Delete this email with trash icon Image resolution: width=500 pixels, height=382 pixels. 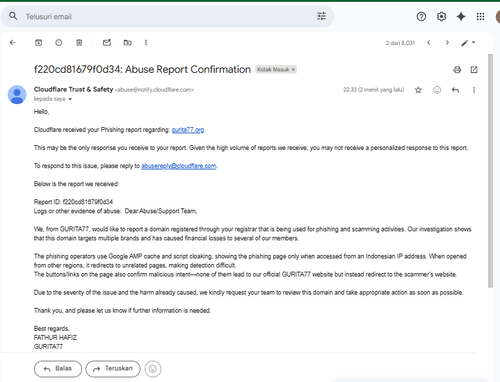79,43
